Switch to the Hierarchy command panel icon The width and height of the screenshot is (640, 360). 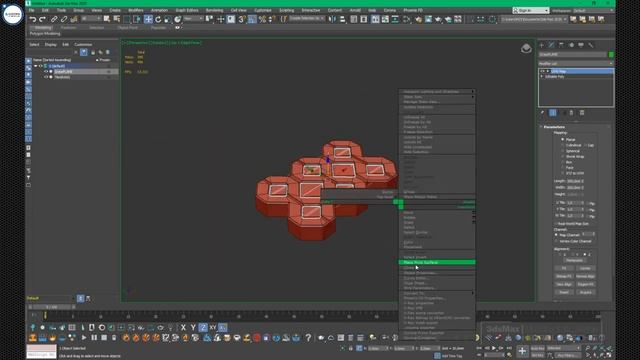click(x=561, y=45)
